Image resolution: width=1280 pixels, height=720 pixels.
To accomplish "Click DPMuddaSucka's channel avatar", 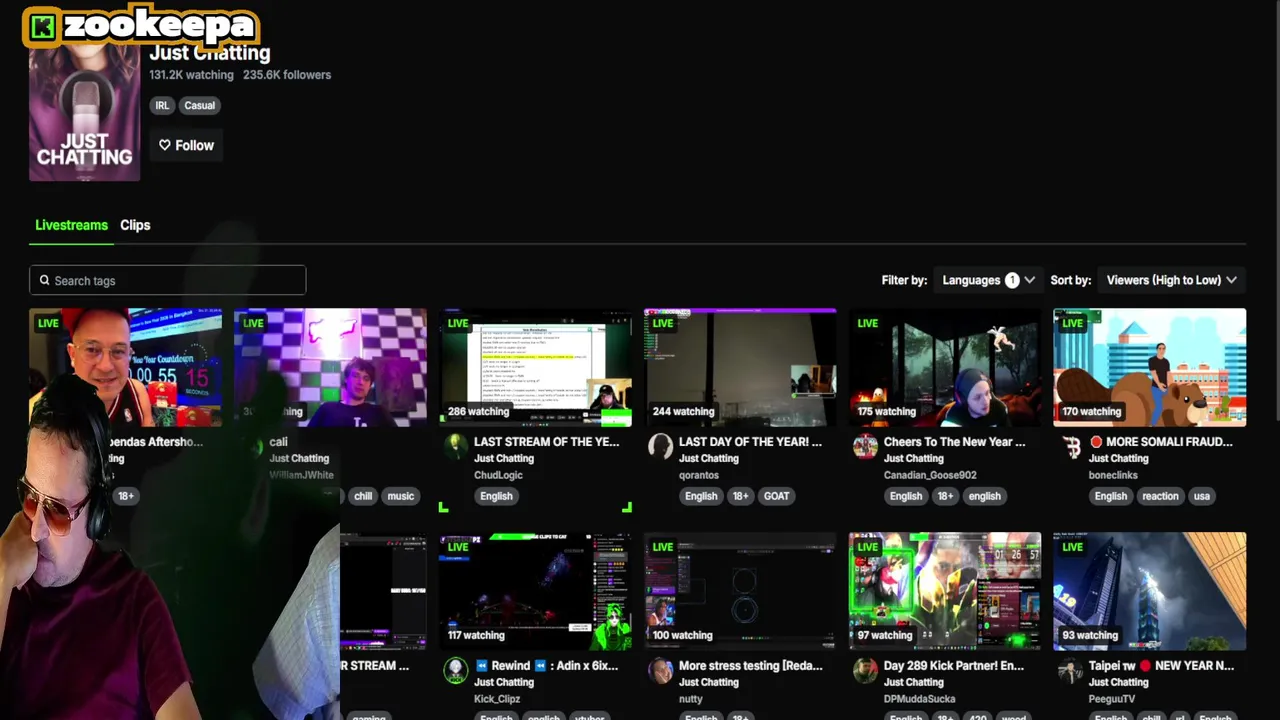I will click(x=865, y=670).
